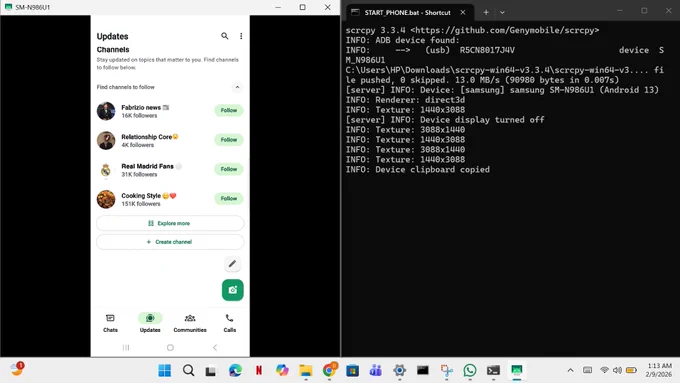The width and height of the screenshot is (680, 383).
Task: Follow the Relationship Core channel
Action: click(229, 140)
